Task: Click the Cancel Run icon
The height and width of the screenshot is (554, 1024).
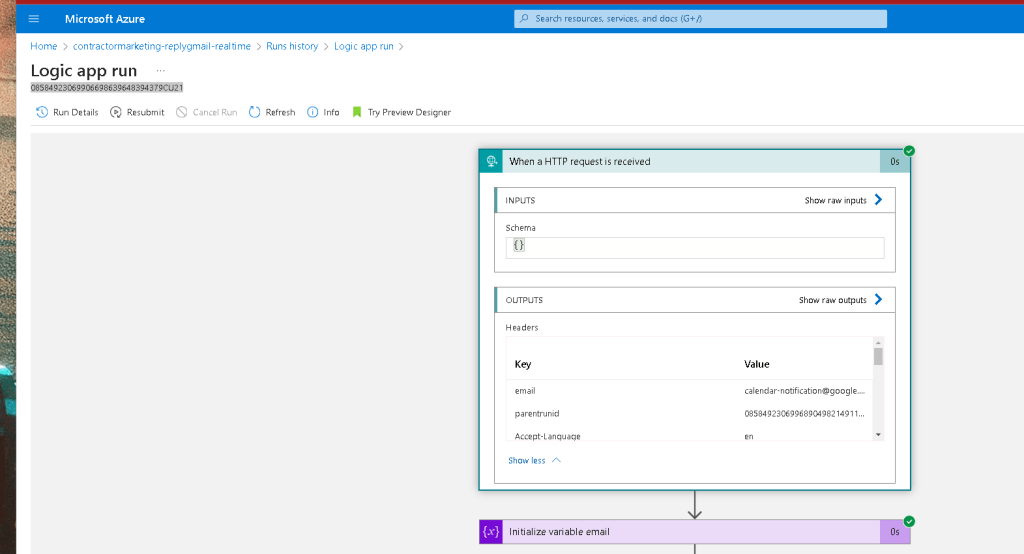Action: (x=182, y=112)
